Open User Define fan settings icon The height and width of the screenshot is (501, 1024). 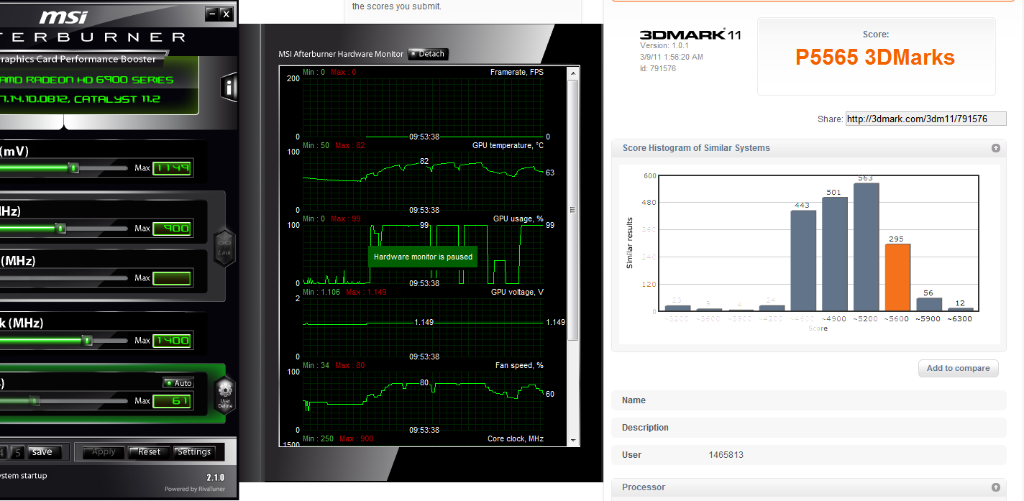click(224, 391)
